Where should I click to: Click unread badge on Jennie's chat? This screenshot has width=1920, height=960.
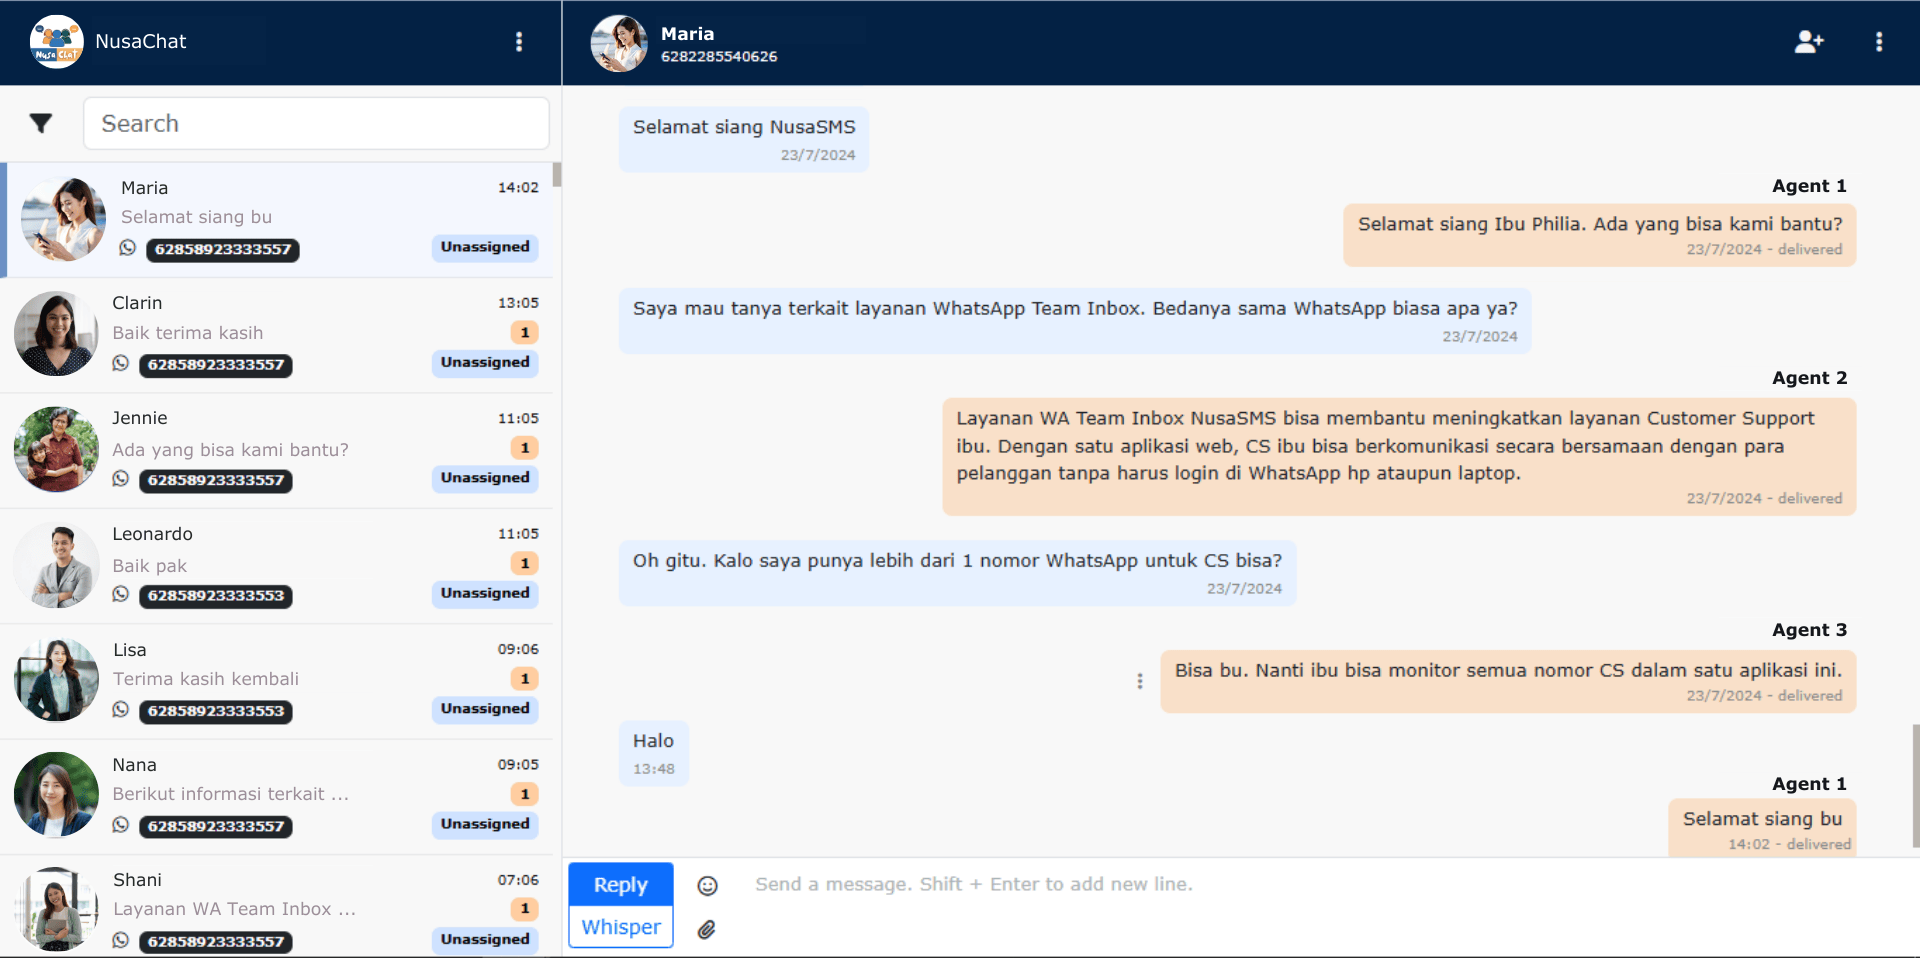click(524, 448)
